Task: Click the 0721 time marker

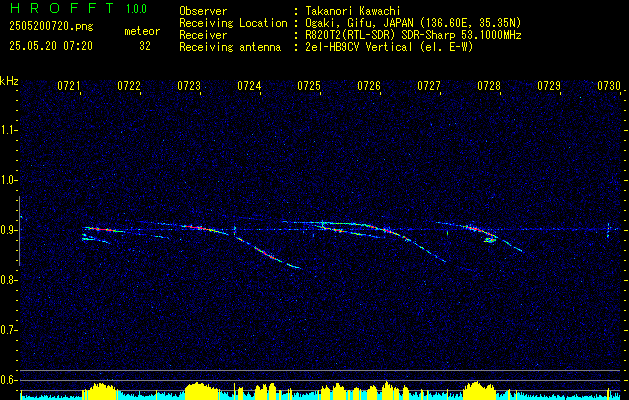Action: click(x=69, y=85)
